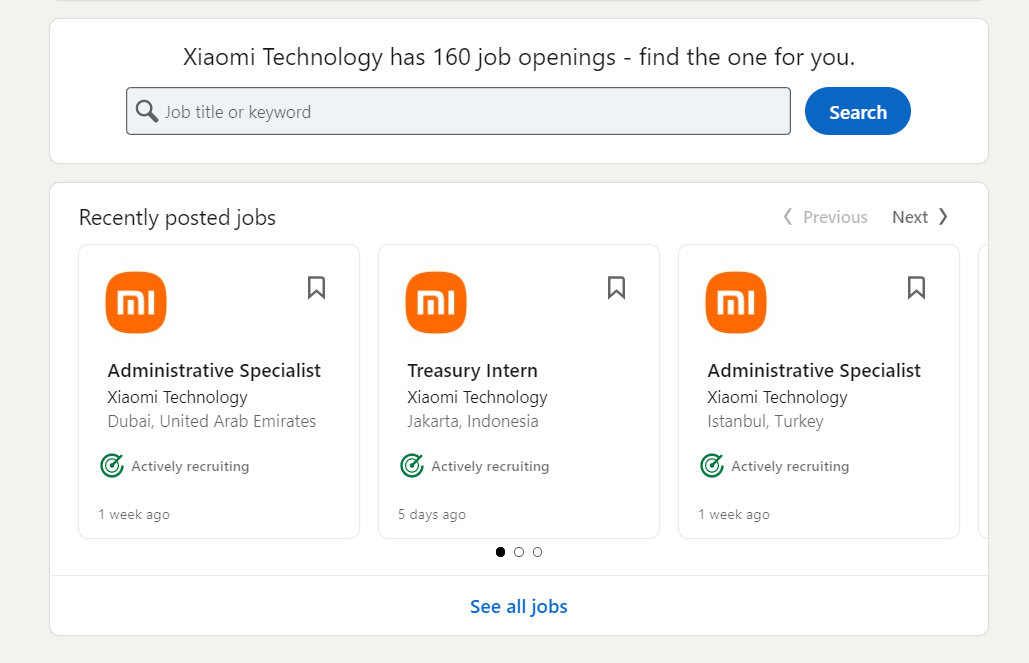Click the right chevron arrow beside Next
1029x663 pixels.
click(943, 217)
